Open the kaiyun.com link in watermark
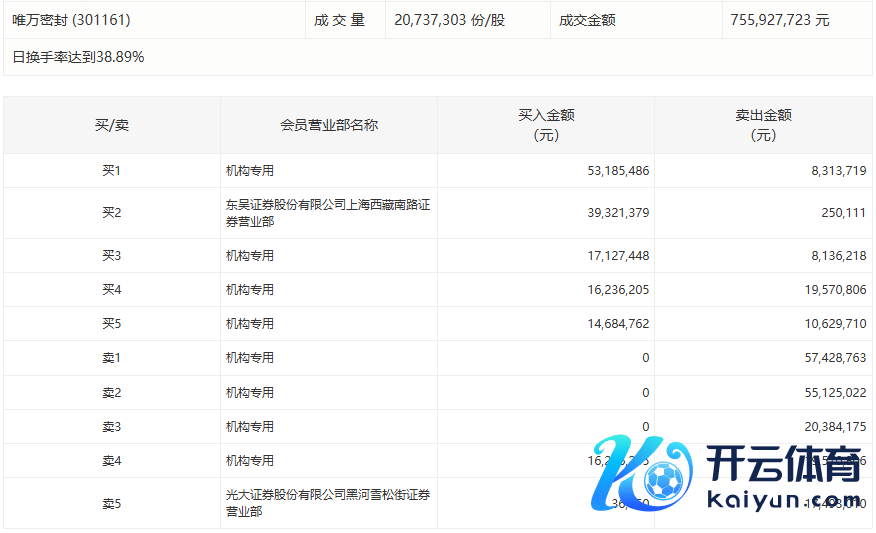The image size is (876, 533). [784, 500]
